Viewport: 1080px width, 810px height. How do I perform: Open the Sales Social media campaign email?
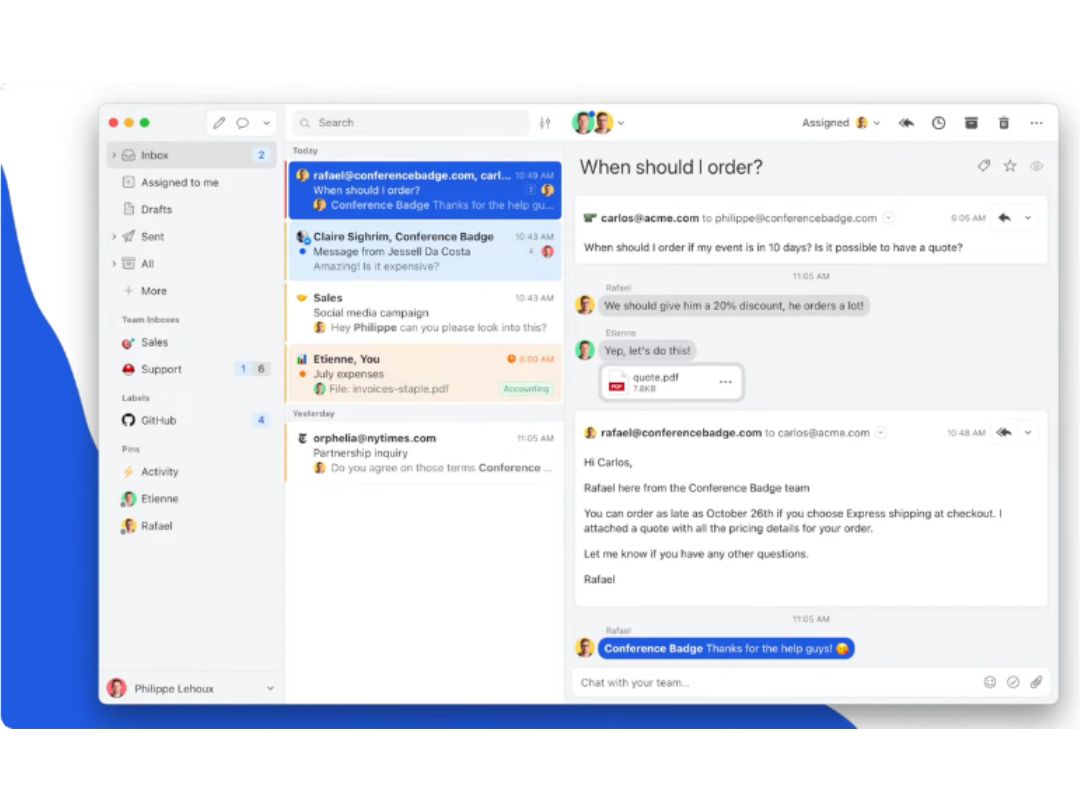424,312
